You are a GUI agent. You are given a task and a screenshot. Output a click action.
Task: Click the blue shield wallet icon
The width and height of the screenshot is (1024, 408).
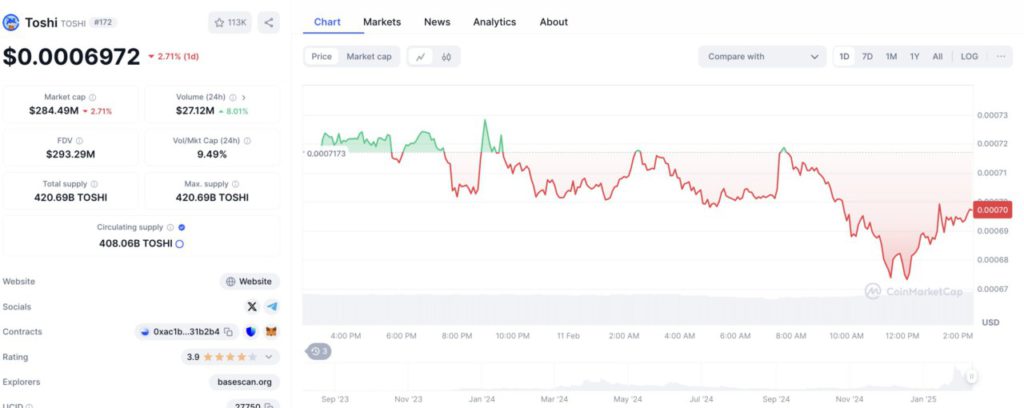point(251,331)
